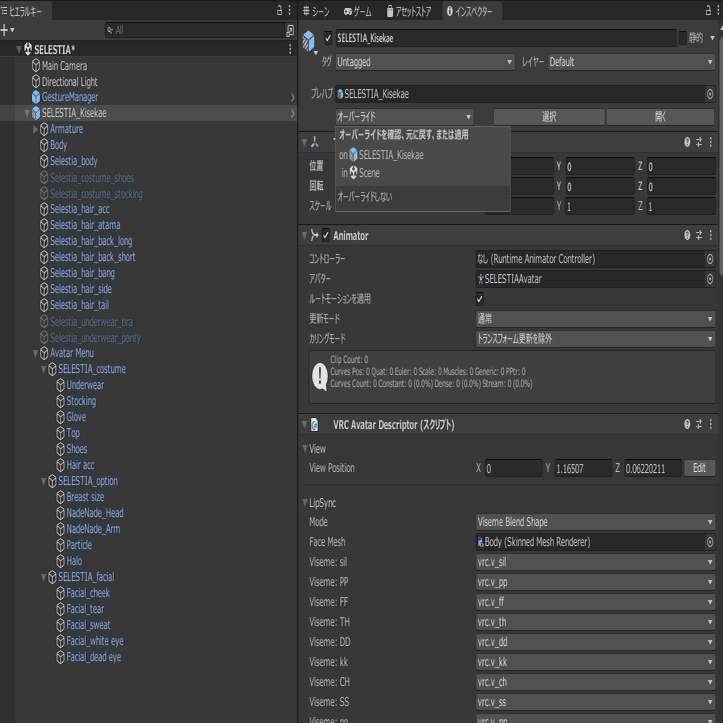
Task: Open Viseme PP dropdown vrc.v_pp
Action: click(x=595, y=582)
